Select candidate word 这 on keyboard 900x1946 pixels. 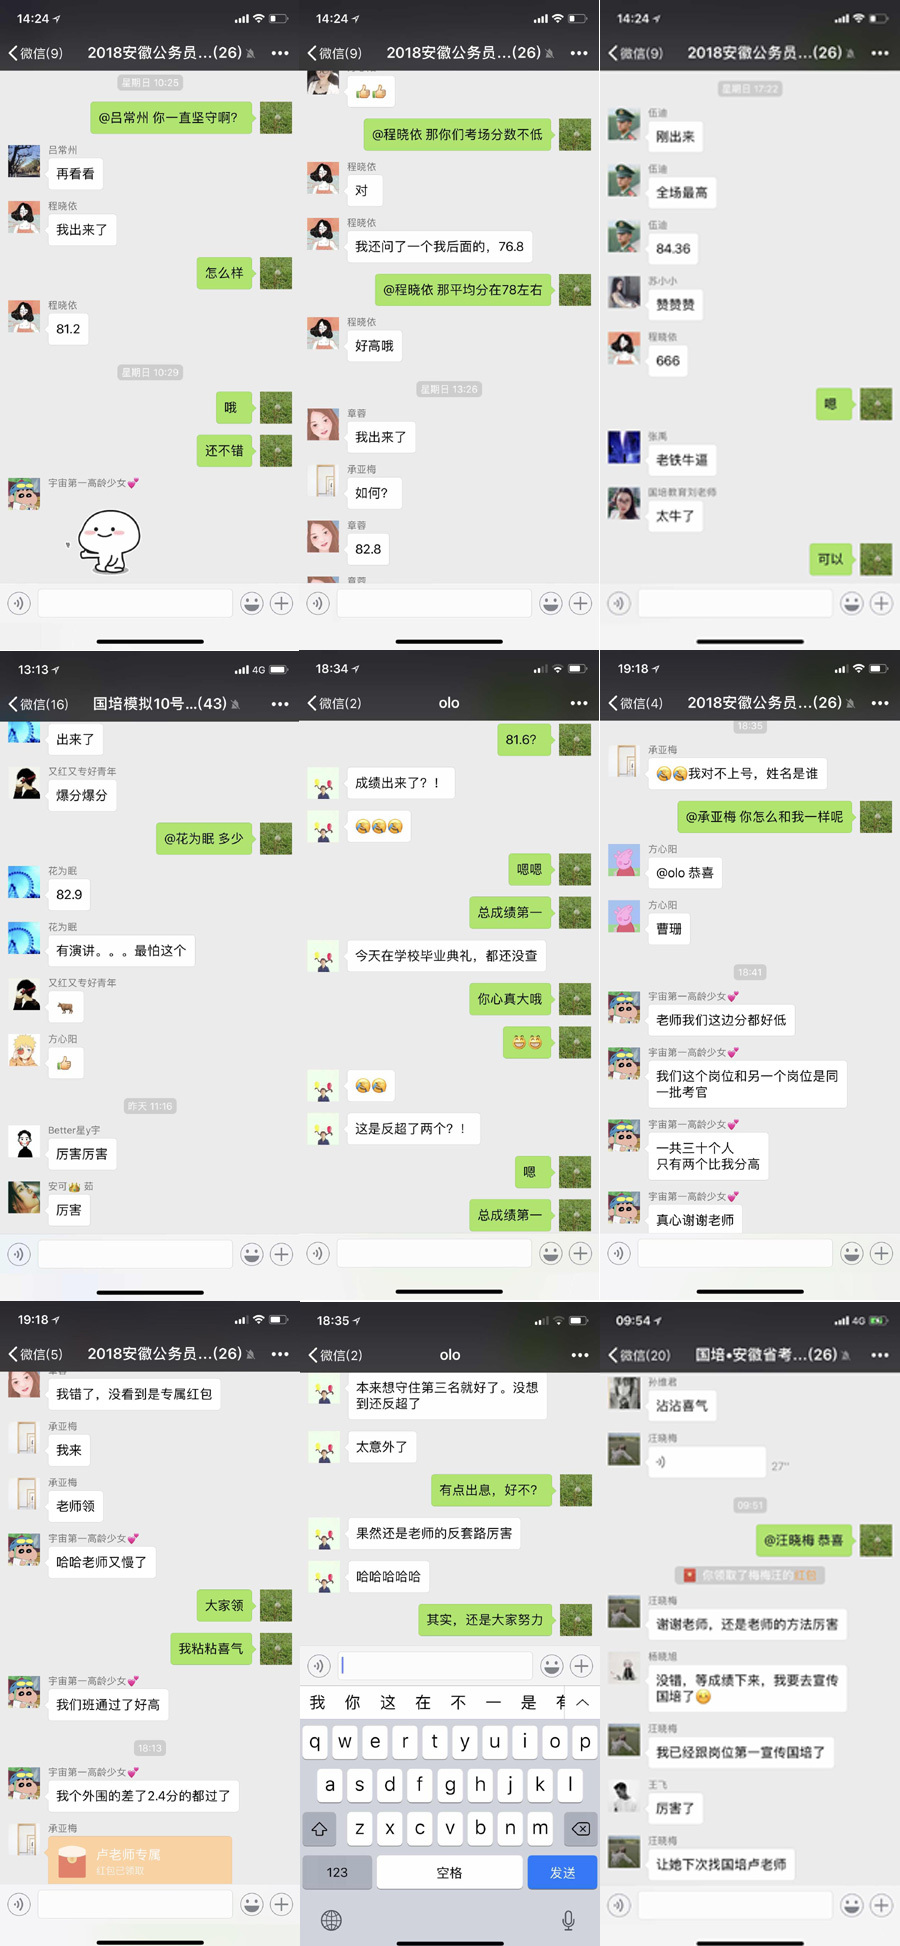coord(388,1702)
